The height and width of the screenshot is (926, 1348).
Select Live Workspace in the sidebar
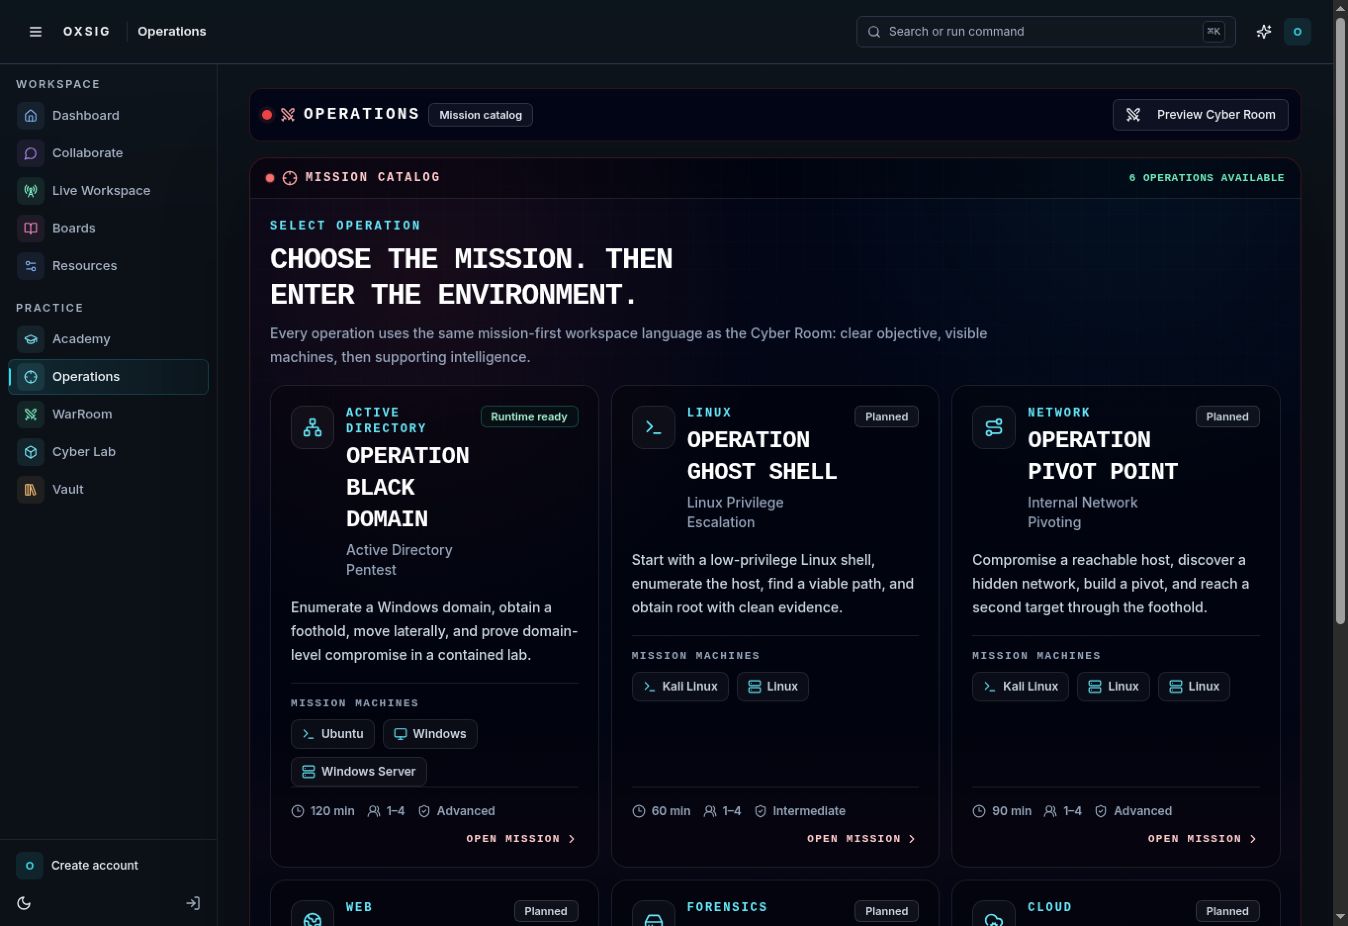point(109,191)
